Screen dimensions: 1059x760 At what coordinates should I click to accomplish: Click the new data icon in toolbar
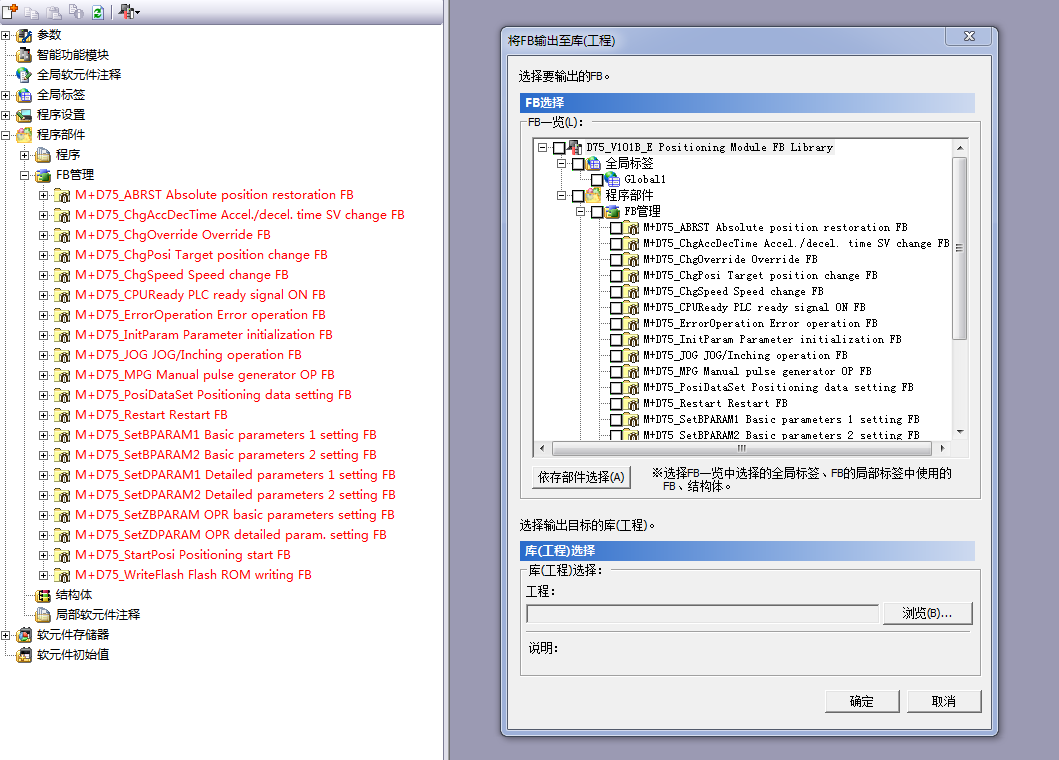pos(11,11)
